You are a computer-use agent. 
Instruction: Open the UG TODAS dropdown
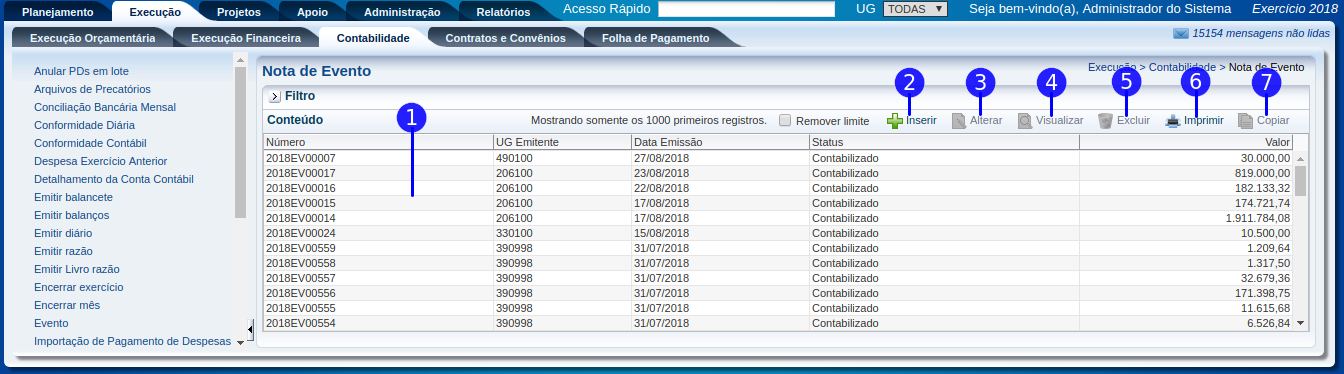[x=915, y=9]
